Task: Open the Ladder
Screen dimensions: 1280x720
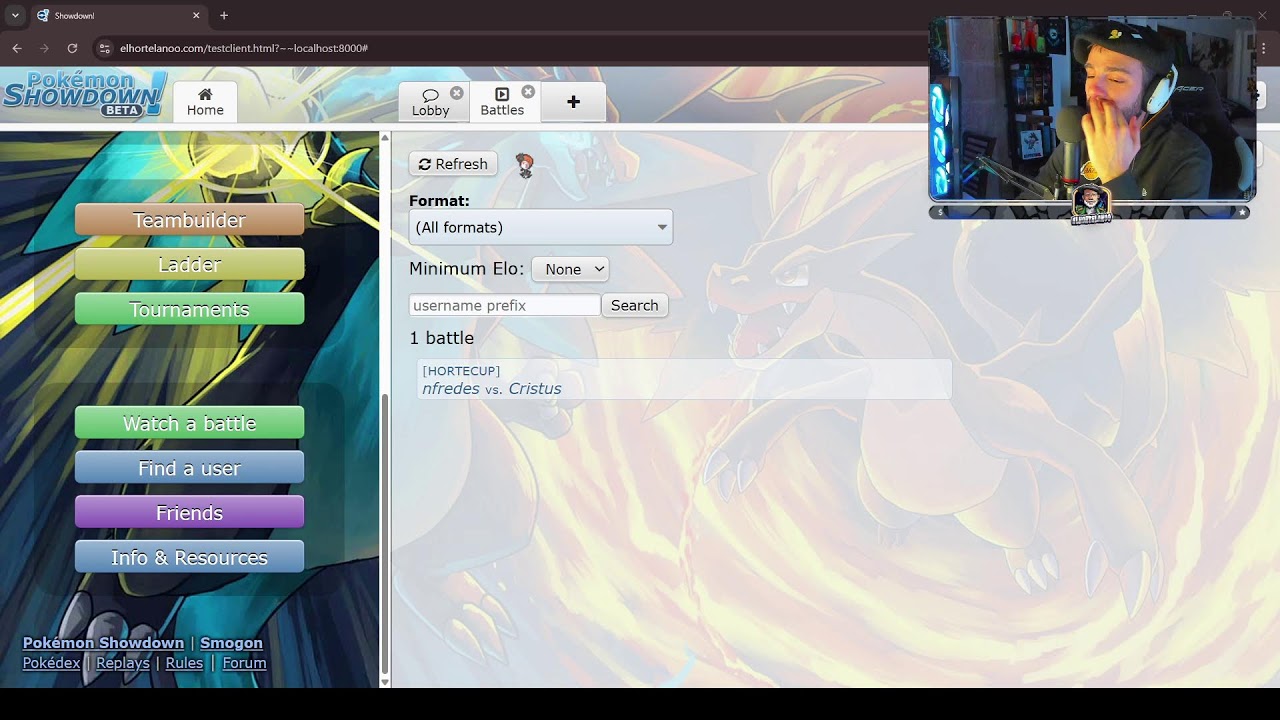Action: pos(190,265)
